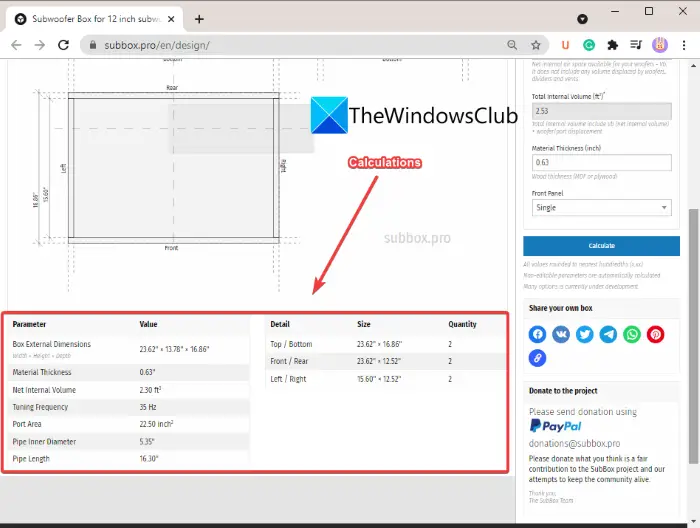
Task: Click the Donate to the project heading
Action: [x=563, y=391]
